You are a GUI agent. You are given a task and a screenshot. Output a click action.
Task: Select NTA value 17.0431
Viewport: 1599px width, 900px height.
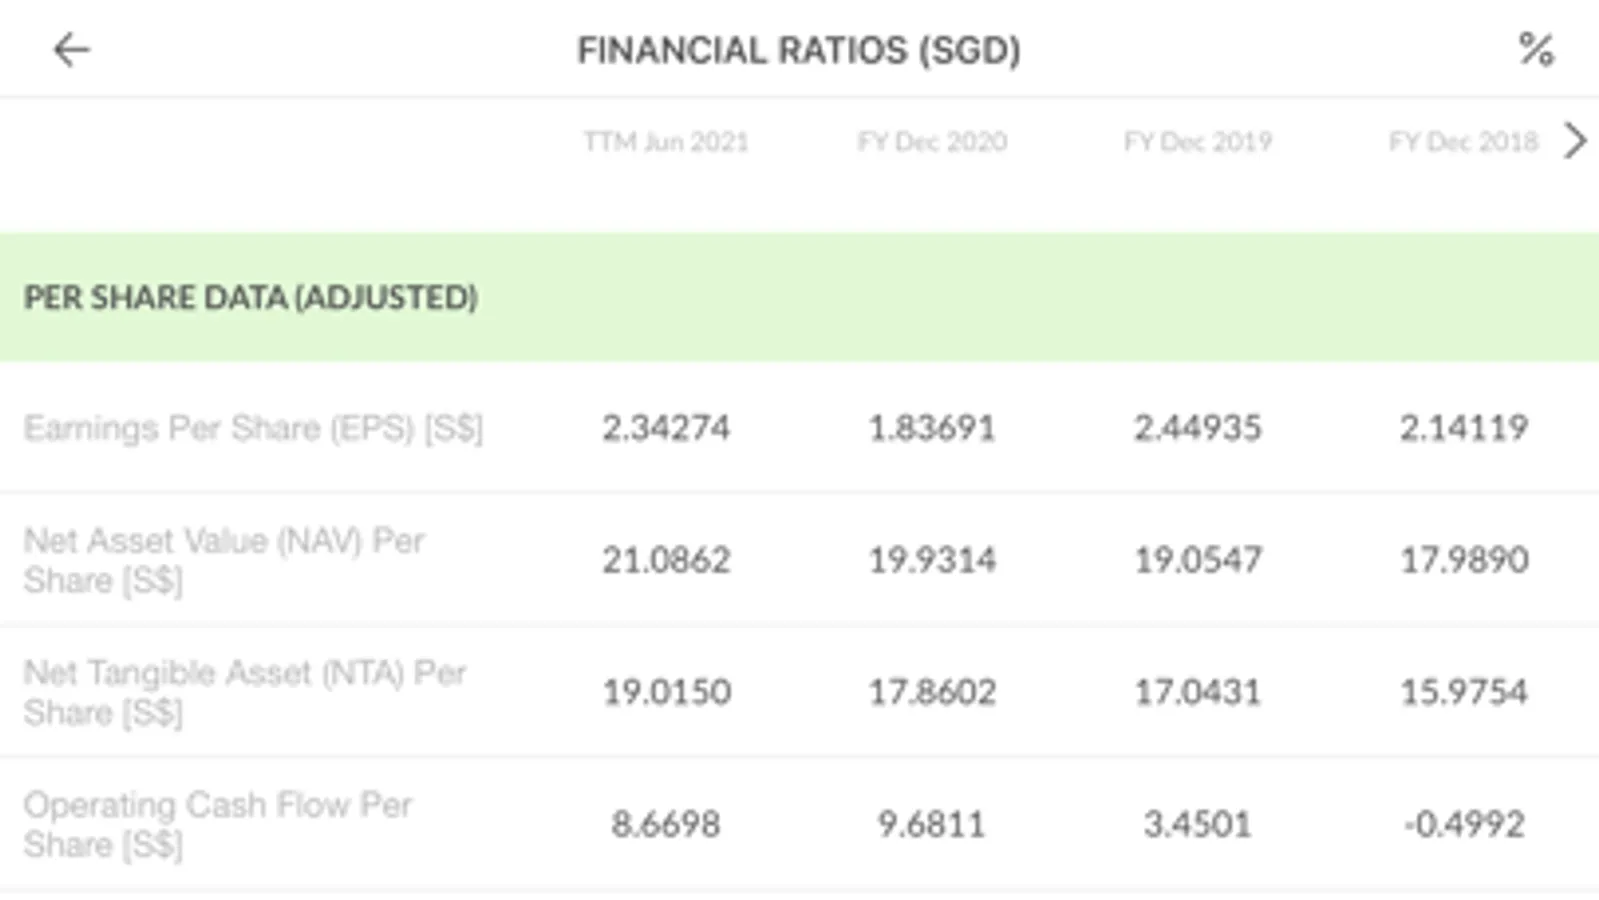[1197, 692]
